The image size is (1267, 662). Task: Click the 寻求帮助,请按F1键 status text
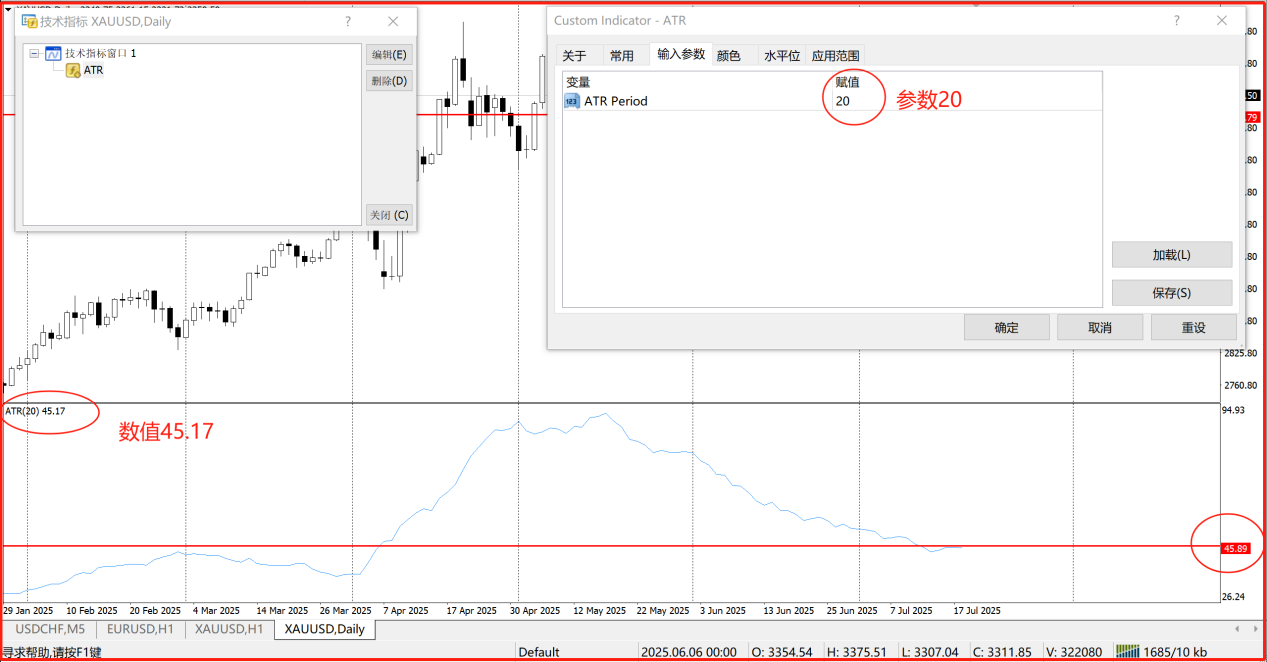(52, 652)
